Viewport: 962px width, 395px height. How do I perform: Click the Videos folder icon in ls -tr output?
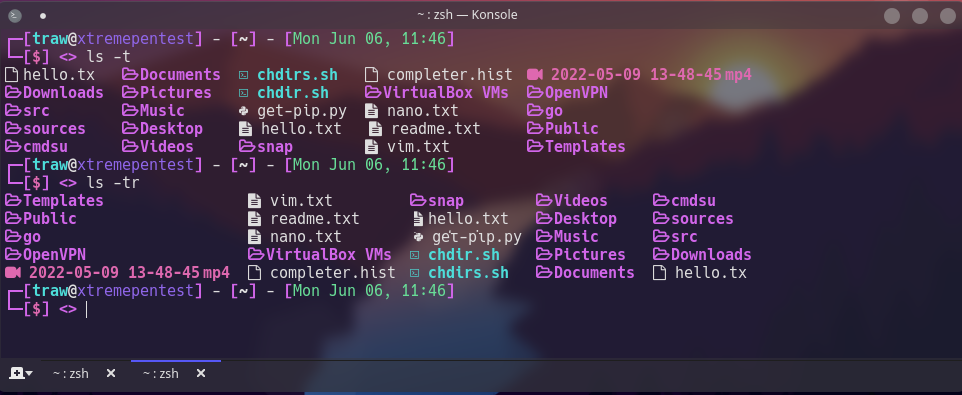coord(544,201)
